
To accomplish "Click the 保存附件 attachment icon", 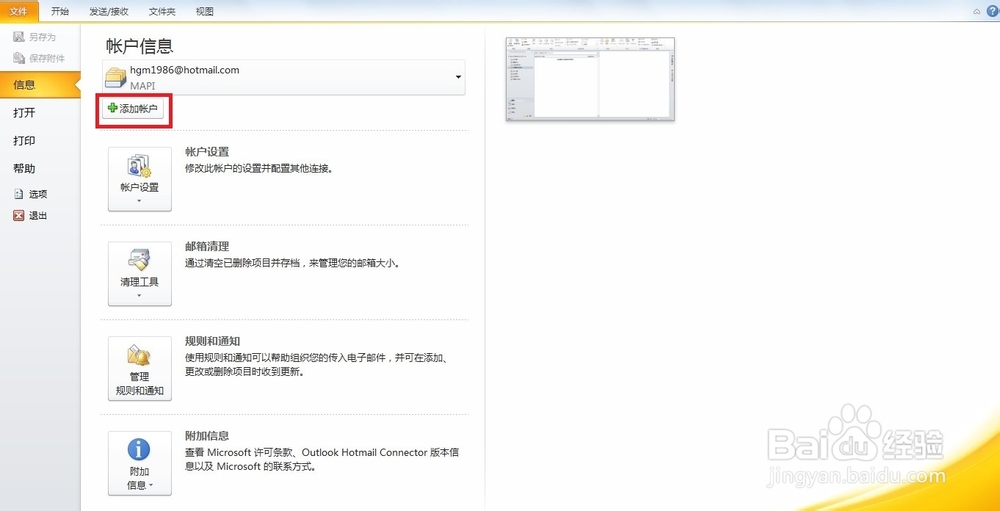I will [18, 59].
